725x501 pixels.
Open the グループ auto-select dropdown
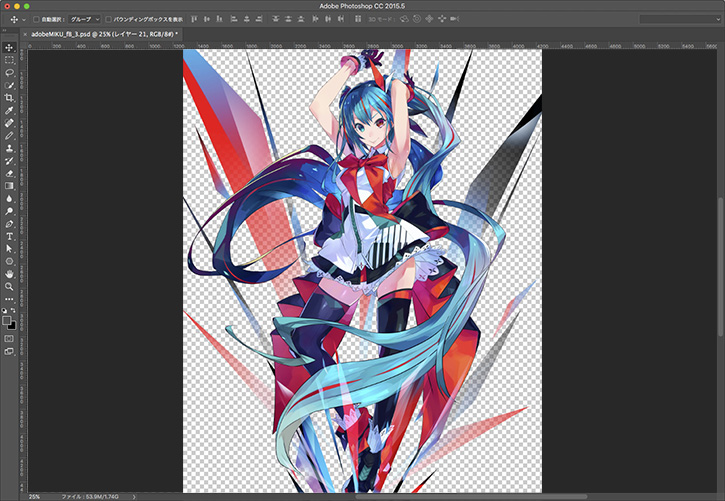85,19
